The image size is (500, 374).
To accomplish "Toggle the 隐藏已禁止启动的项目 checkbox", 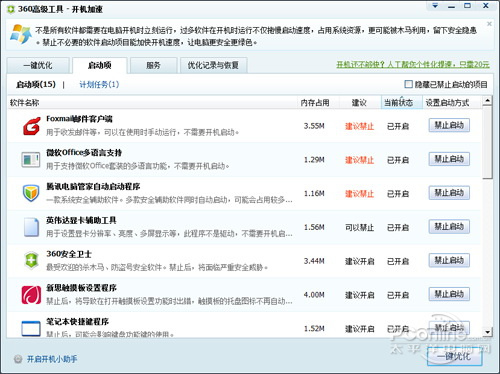I will pos(408,84).
